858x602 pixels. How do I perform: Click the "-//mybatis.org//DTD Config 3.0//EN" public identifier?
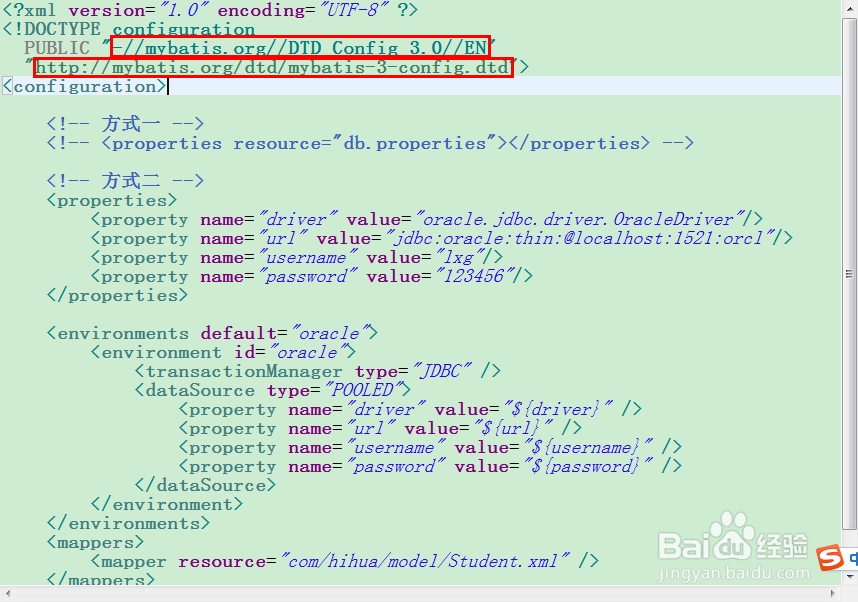pos(300,48)
